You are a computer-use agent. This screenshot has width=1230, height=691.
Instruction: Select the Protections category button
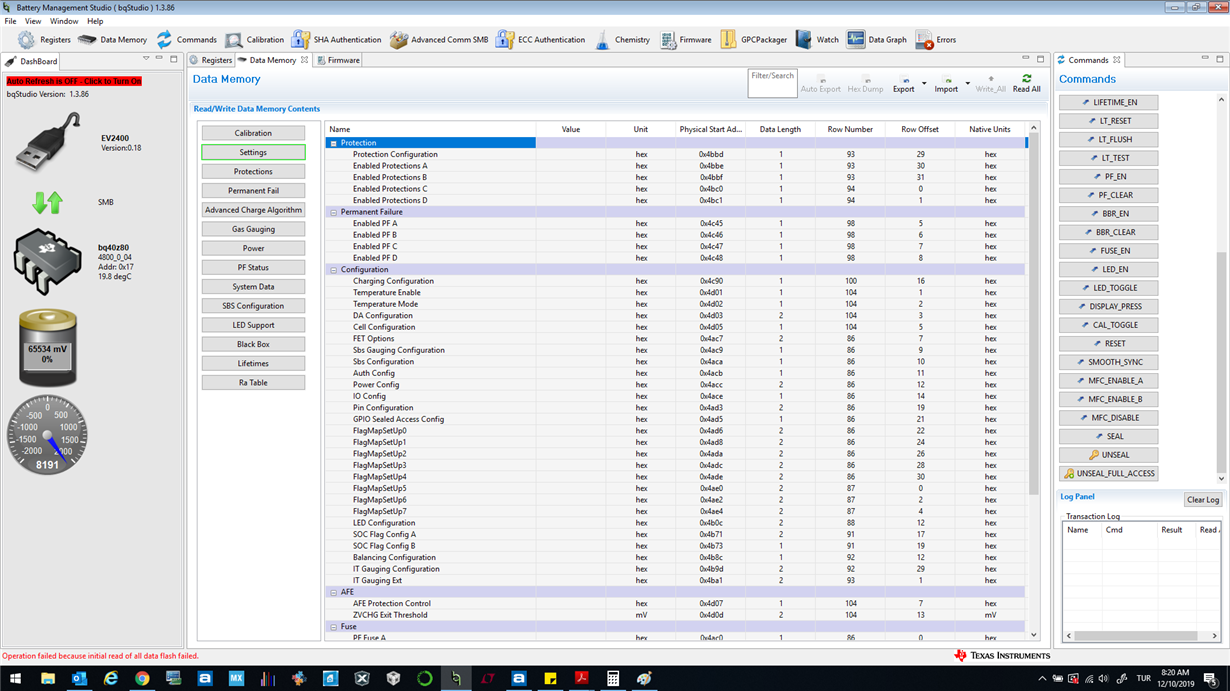pyautogui.click(x=253, y=172)
